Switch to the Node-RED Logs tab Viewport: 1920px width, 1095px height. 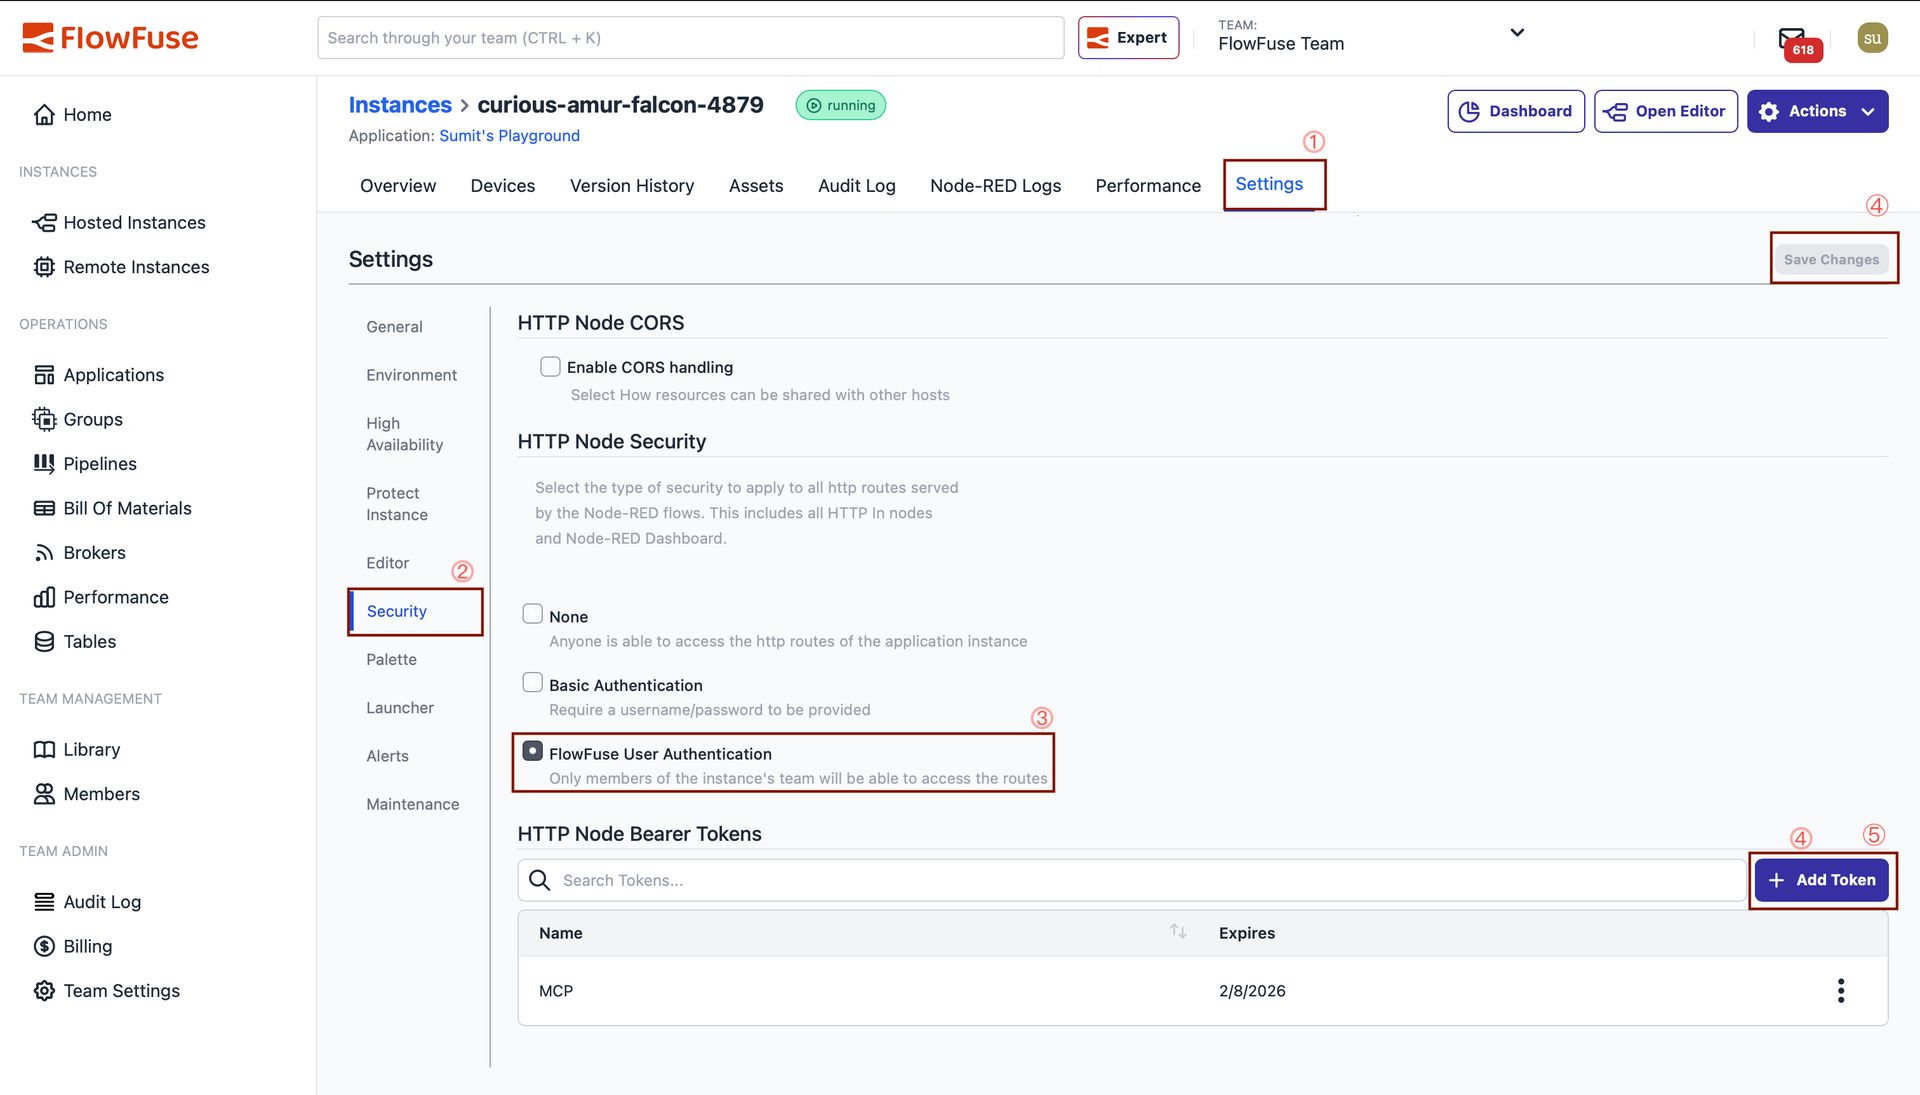[x=995, y=185]
